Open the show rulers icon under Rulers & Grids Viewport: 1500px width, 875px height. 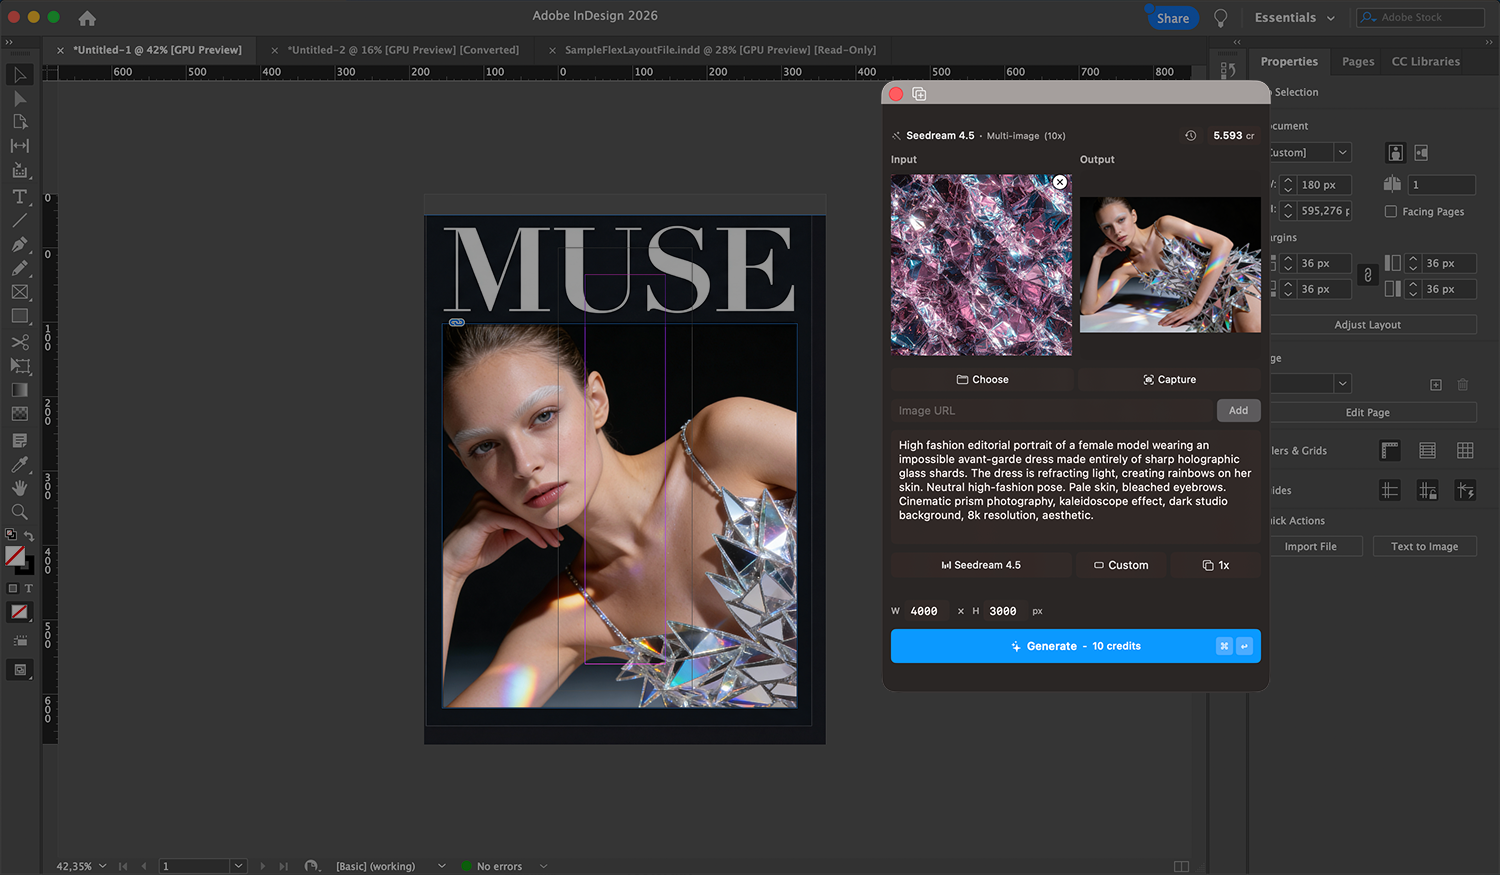1389,450
